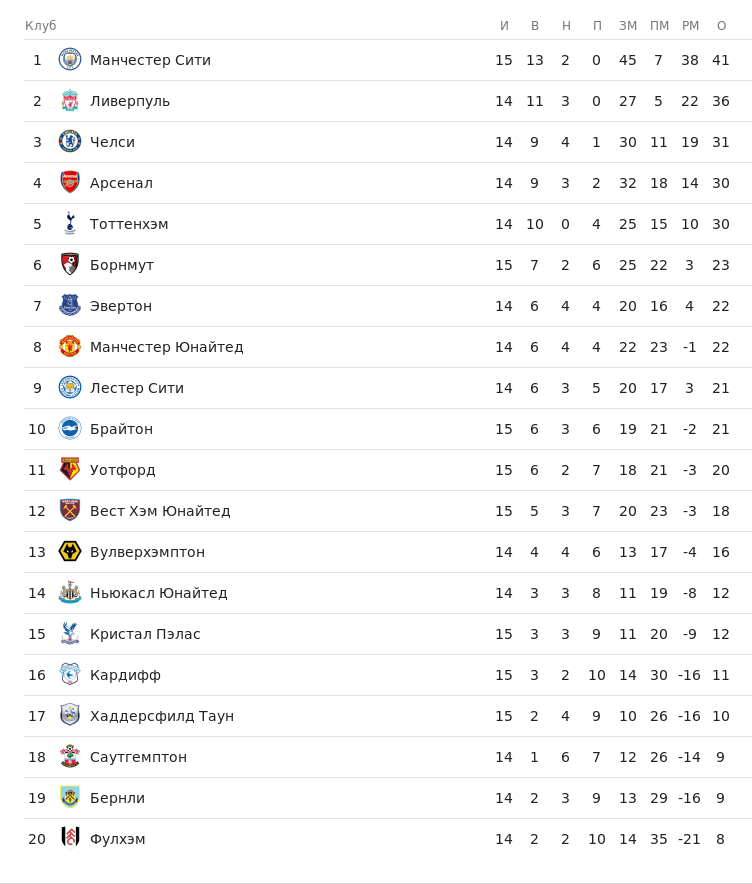The height and width of the screenshot is (884, 752).
Task: Open the Ньюкасл Юнайтед team link
Action: (158, 593)
